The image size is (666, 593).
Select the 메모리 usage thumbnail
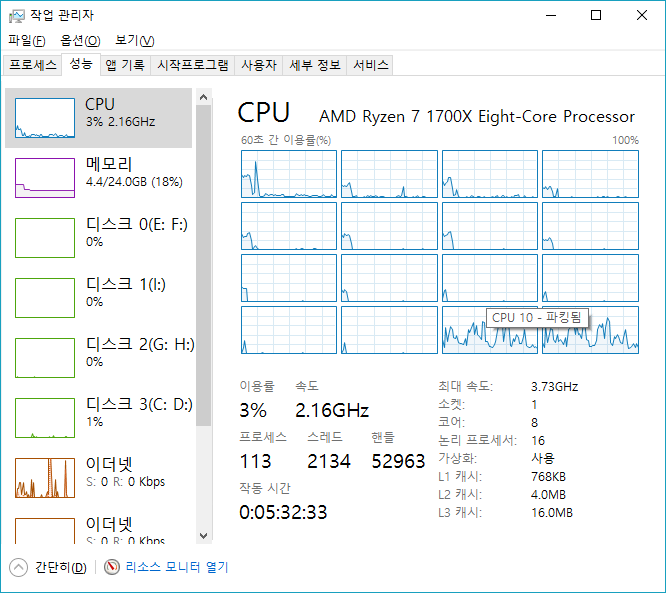45,178
